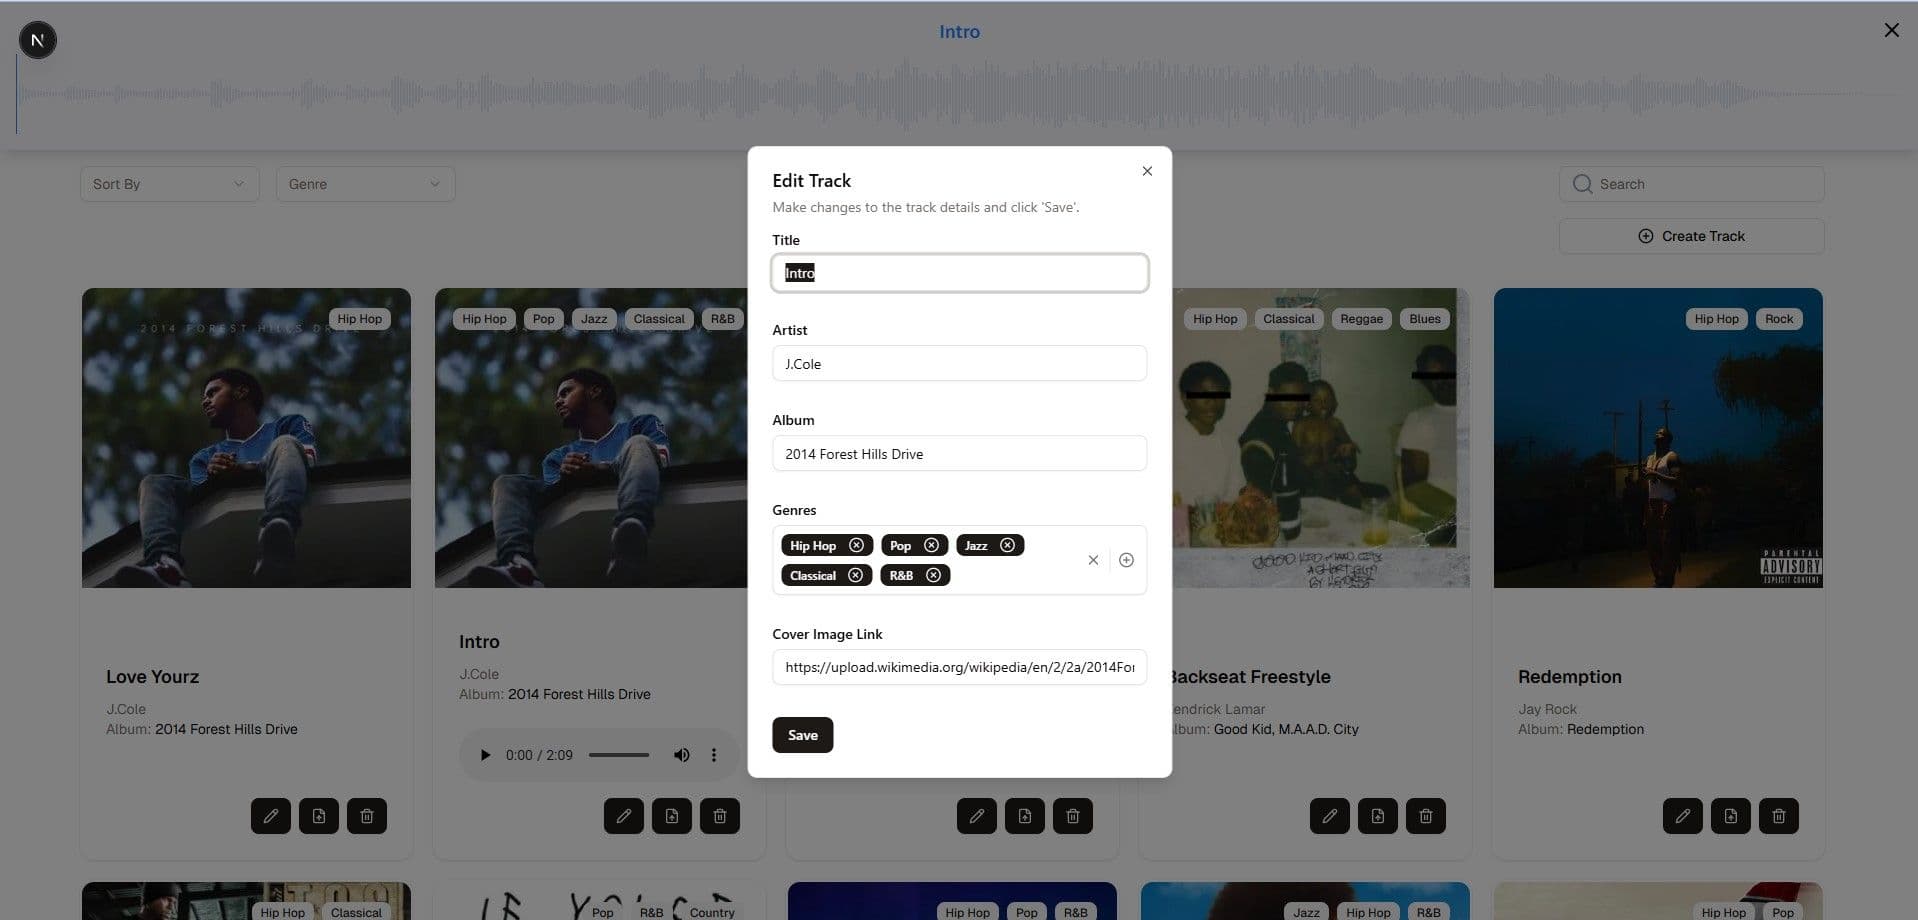Click the edit pencil on Love Yourz

click(x=271, y=816)
